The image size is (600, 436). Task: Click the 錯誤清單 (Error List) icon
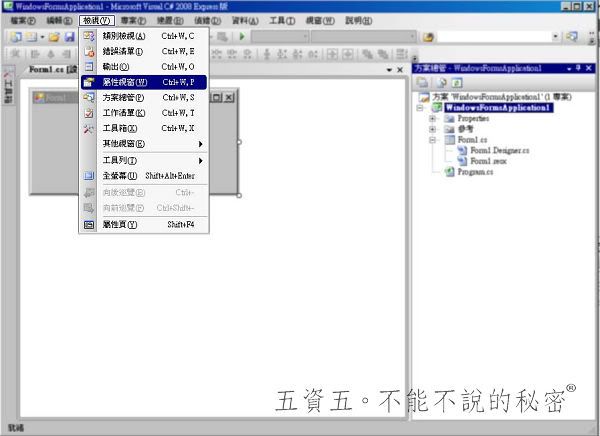(x=89, y=51)
